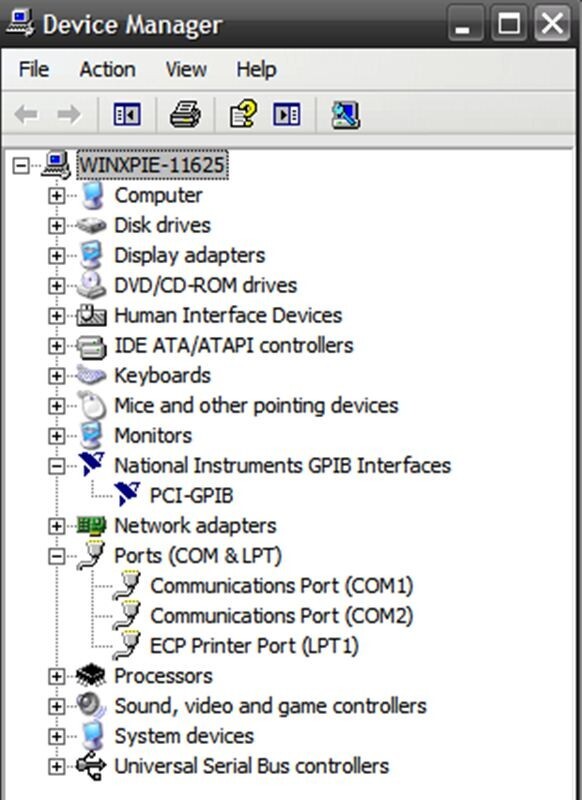Click the Universal Serial Bus controllers icon
Viewport: 582px width, 800px height.
pyautogui.click(x=91, y=765)
